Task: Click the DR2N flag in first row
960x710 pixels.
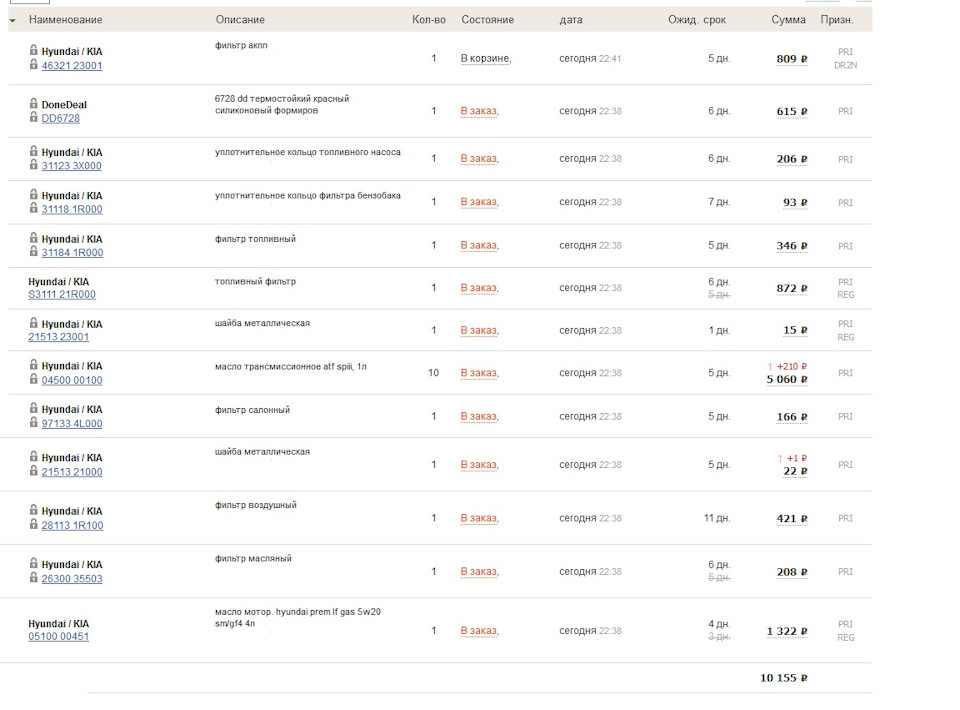Action: [846, 65]
